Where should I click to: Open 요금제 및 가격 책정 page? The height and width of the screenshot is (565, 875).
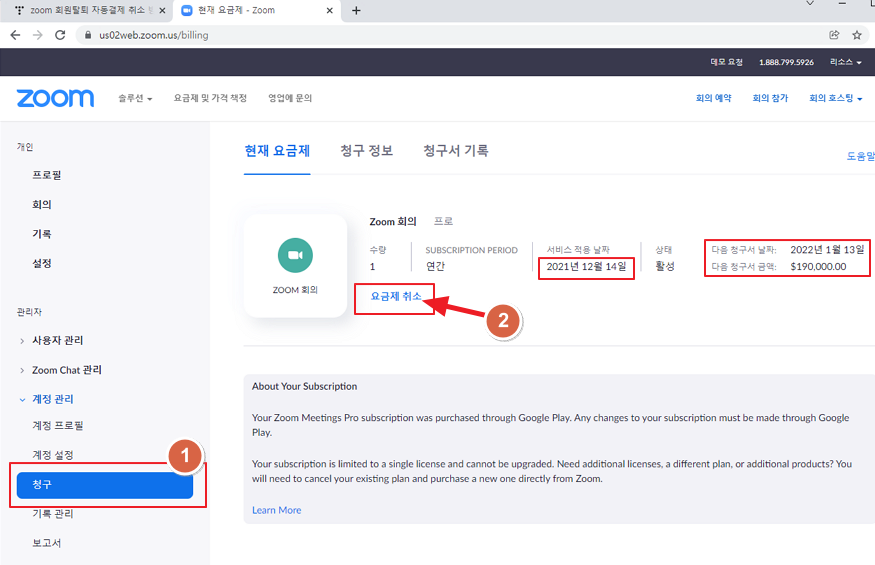(x=210, y=98)
